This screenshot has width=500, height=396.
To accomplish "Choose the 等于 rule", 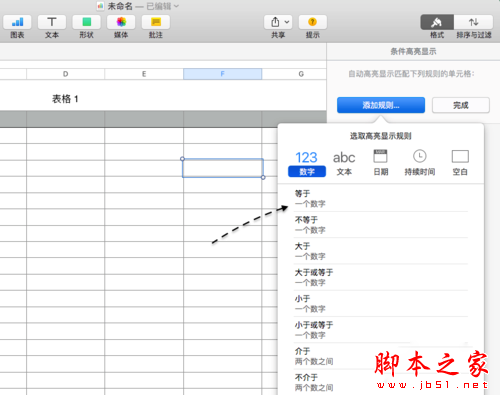I will coord(381,198).
